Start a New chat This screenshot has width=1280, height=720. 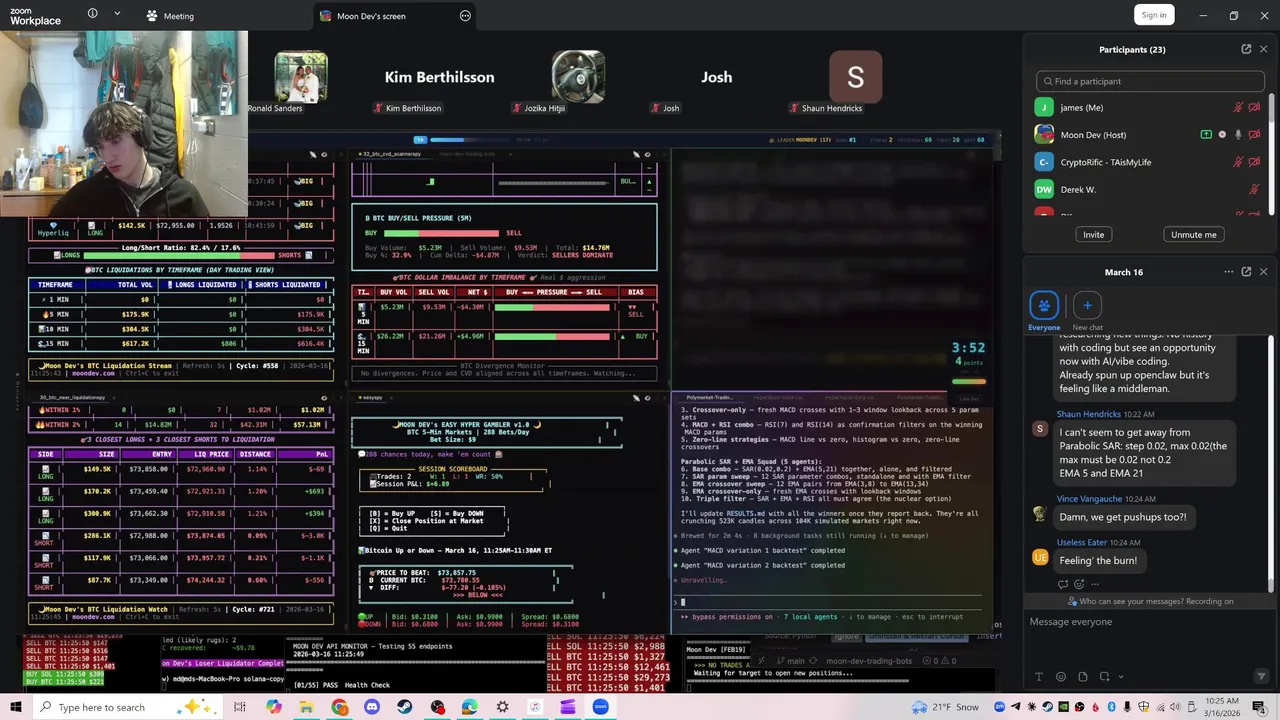pyautogui.click(x=1087, y=305)
